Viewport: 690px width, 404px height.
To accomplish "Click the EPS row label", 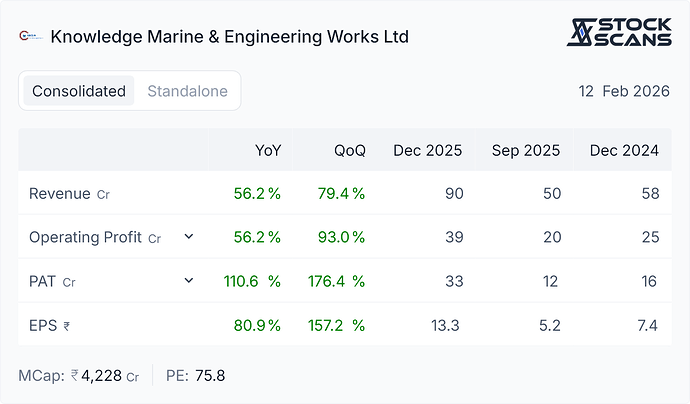I will [44, 325].
